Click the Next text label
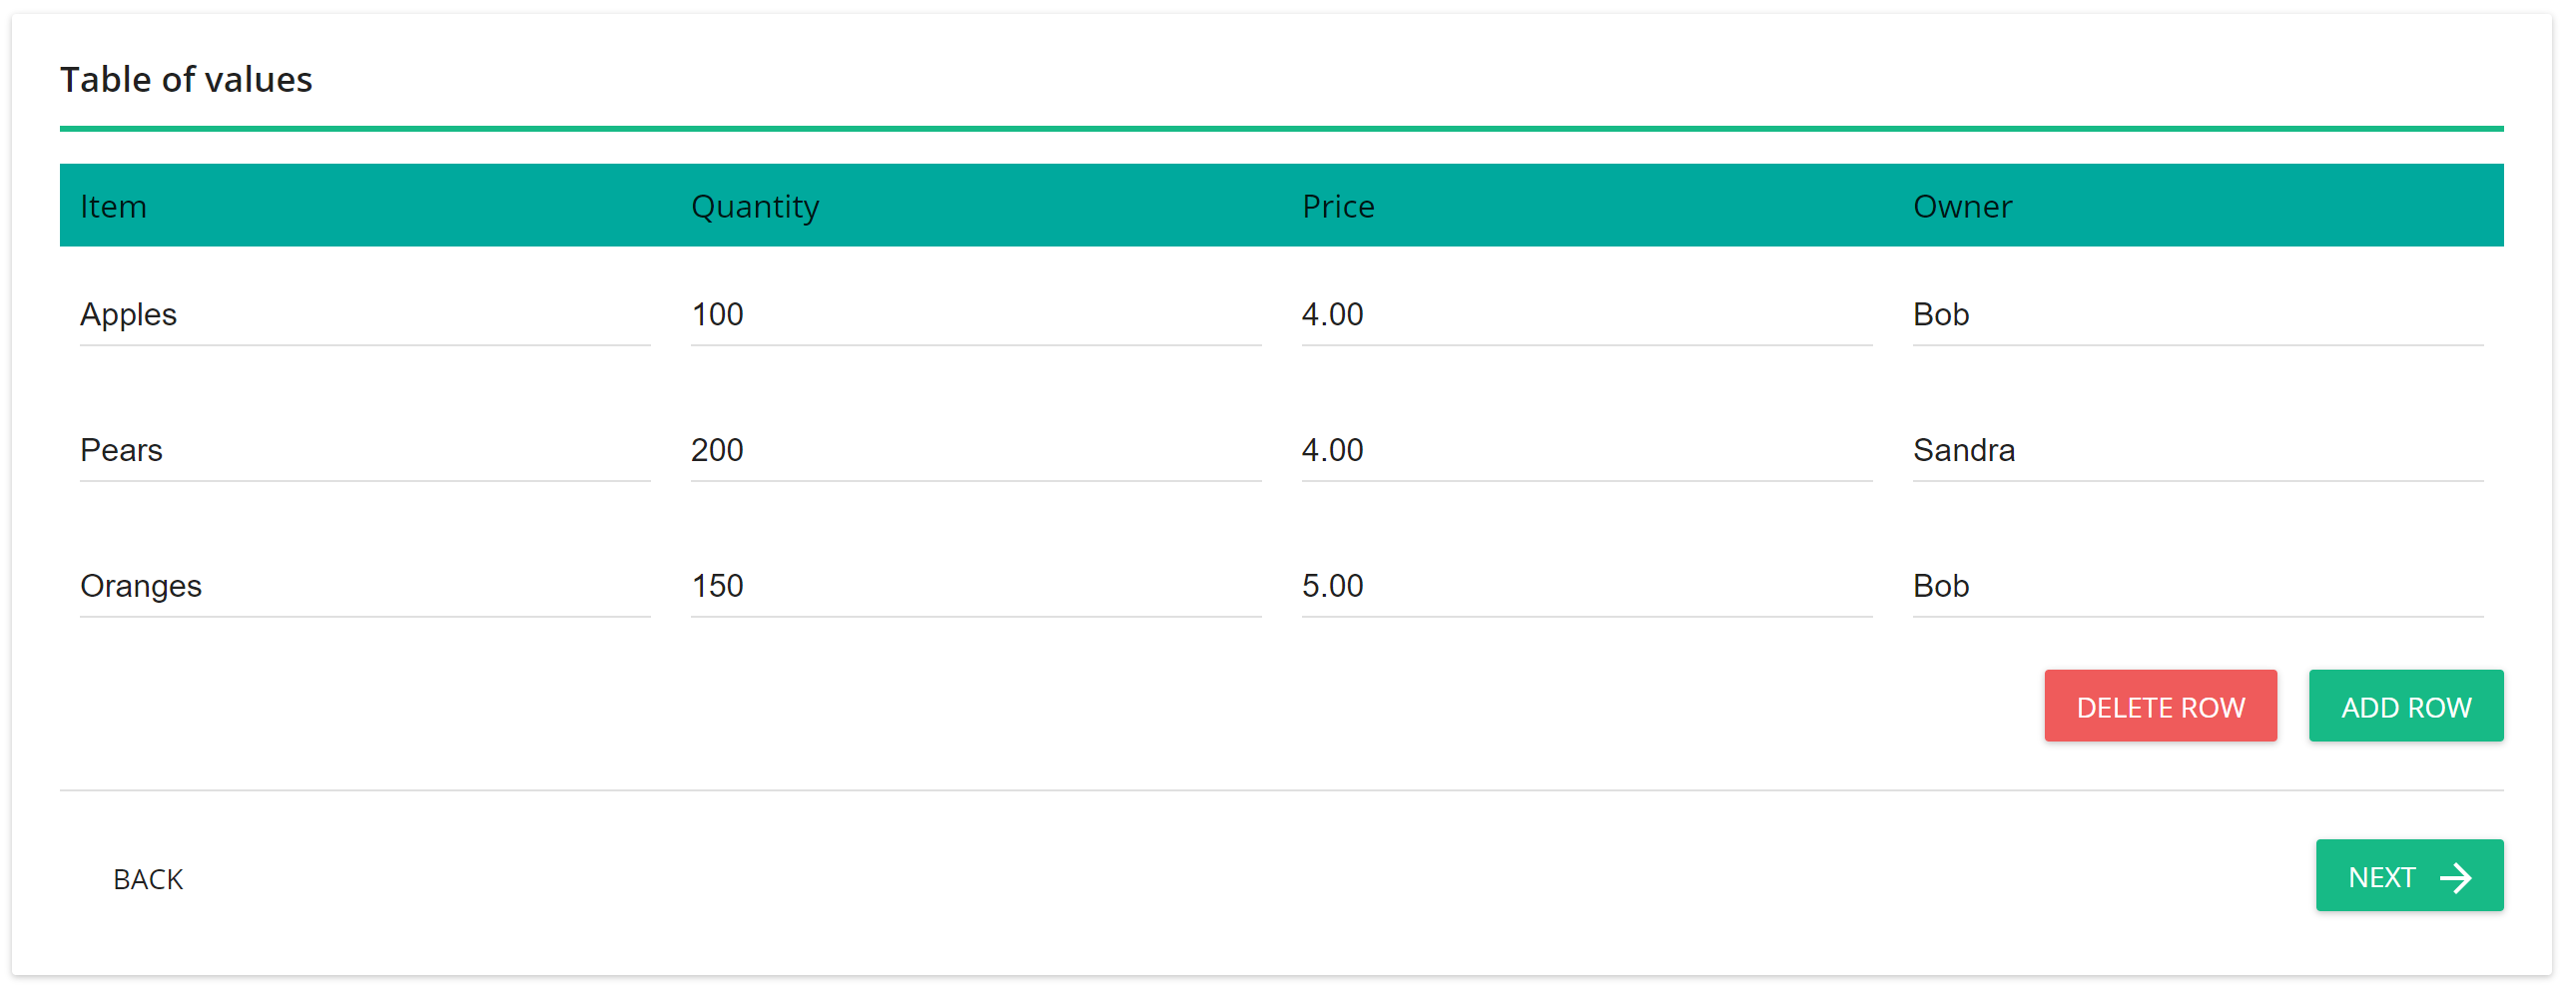Screen dimensions: 2576x993 2381,878
